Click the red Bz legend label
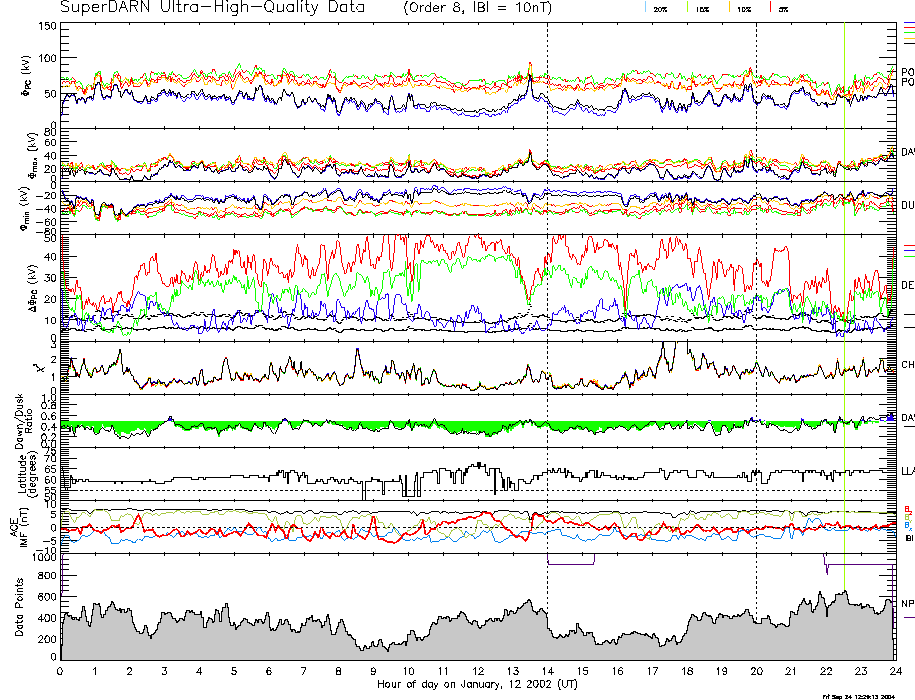Viewport: 915px width, 700px height. pyautogui.click(x=906, y=509)
